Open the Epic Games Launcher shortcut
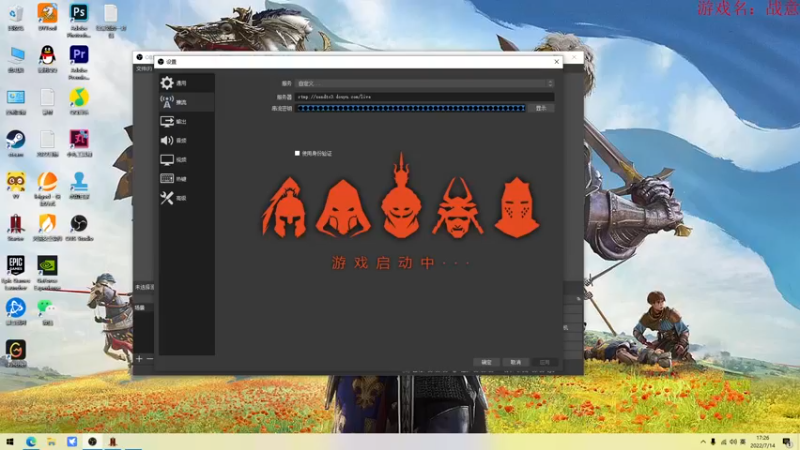The width and height of the screenshot is (800, 450). point(16,273)
